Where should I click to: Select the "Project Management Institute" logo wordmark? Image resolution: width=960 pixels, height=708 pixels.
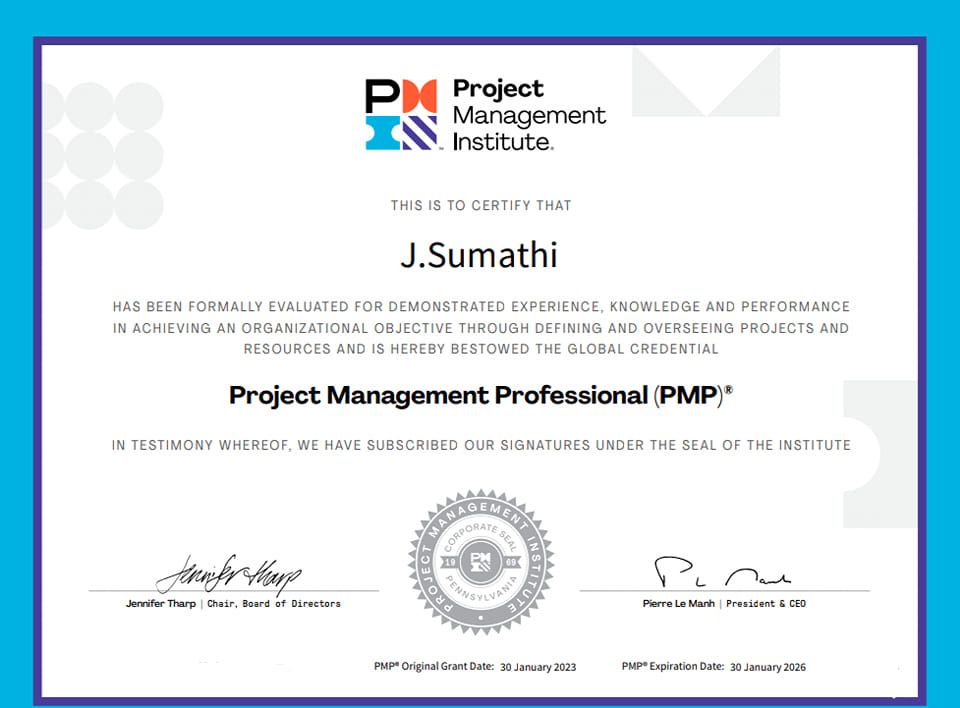[529, 115]
